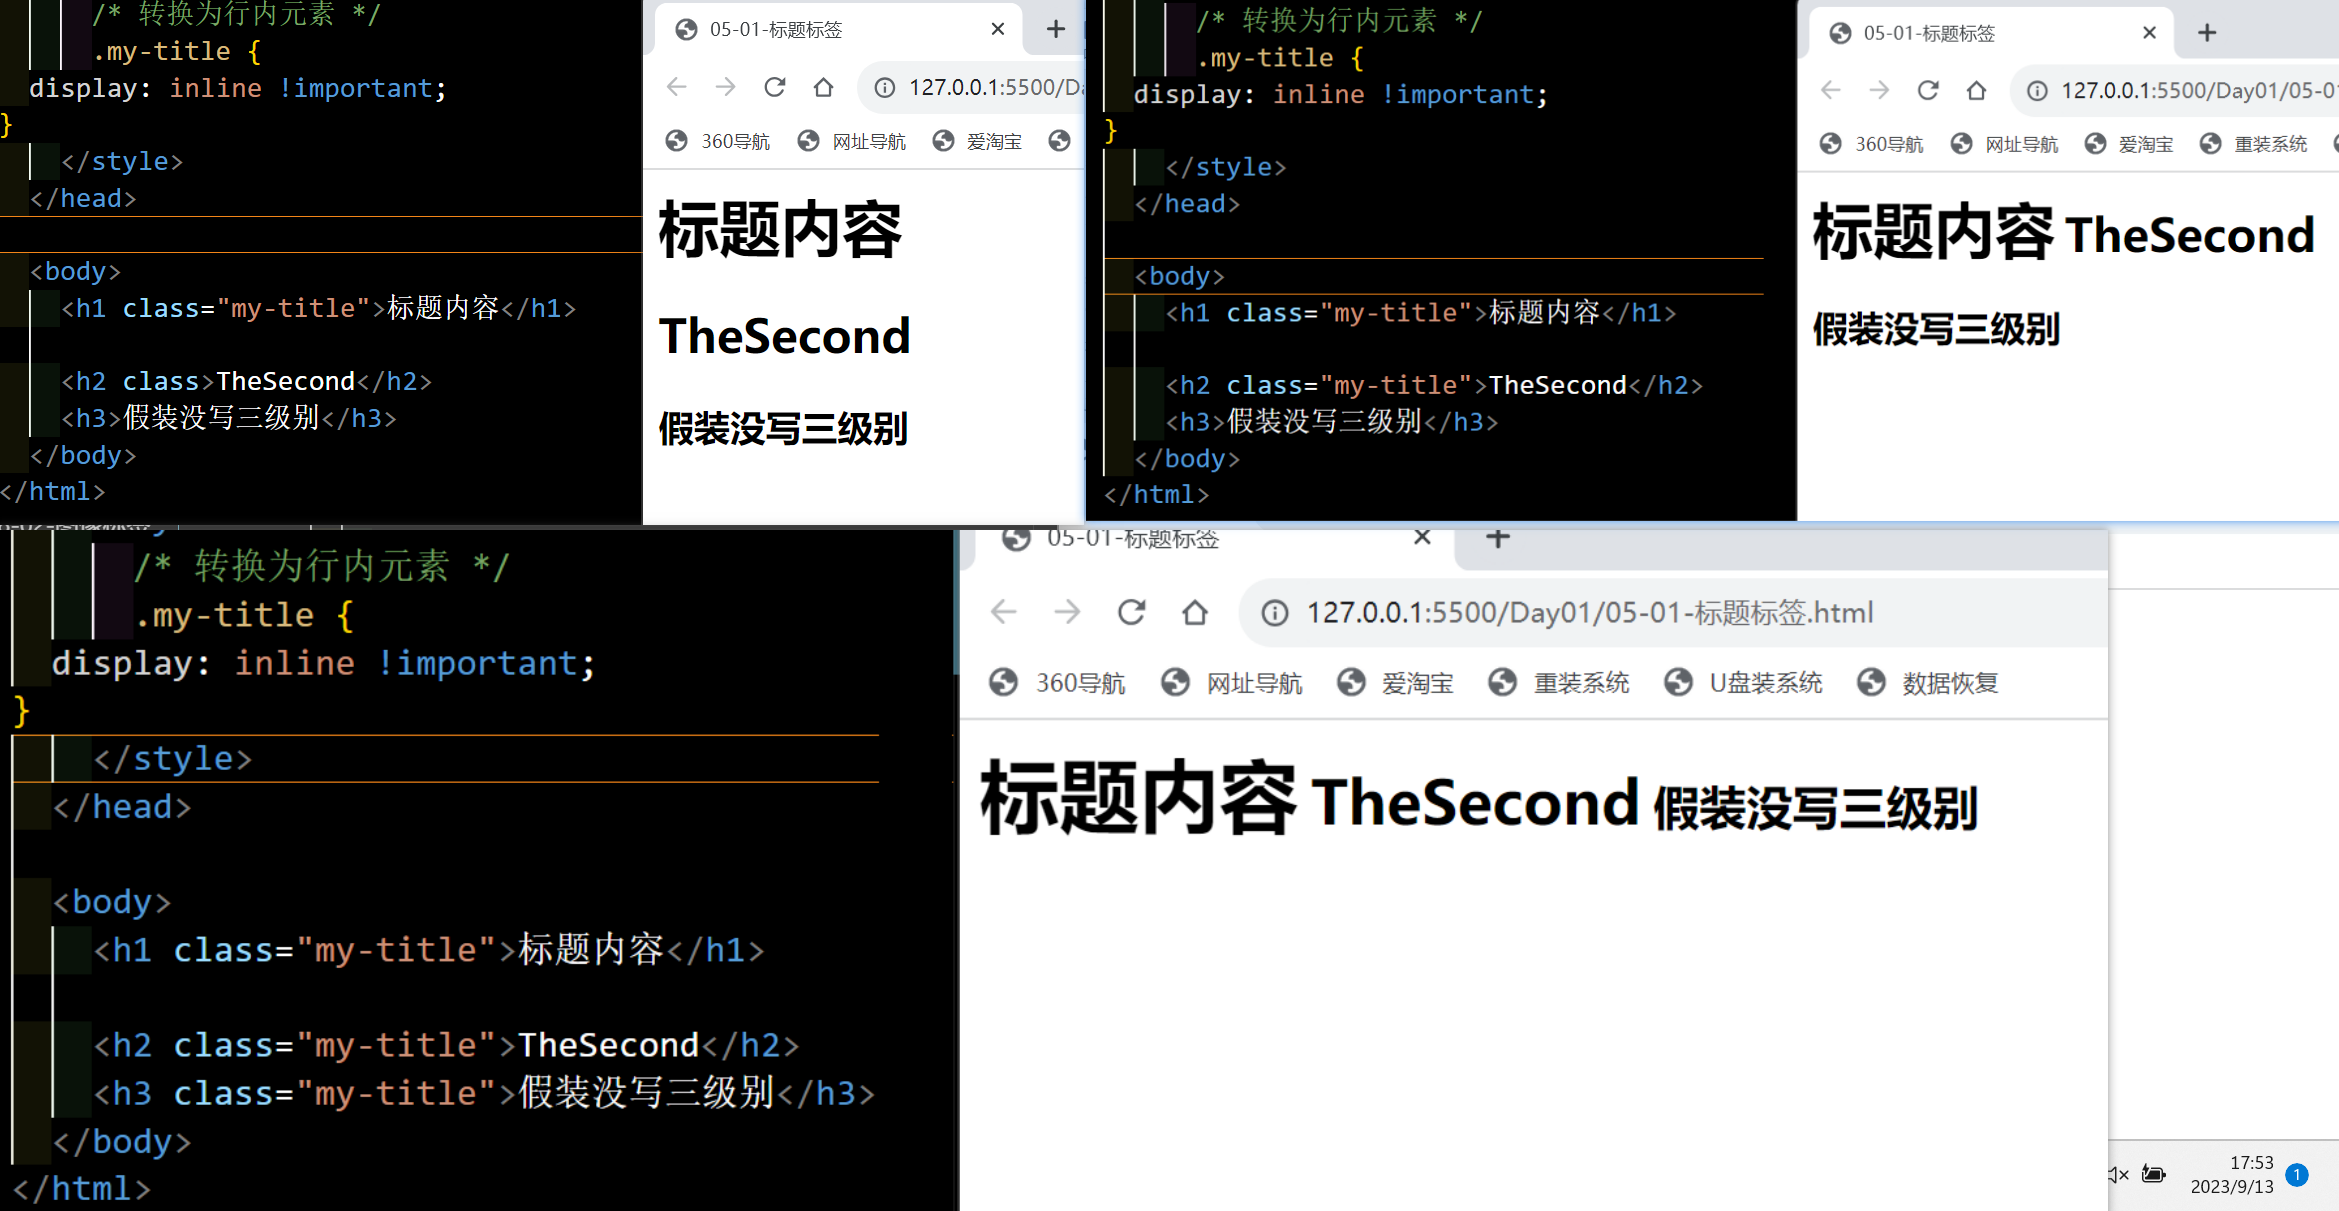Focus the upper-left browser address bar URL
The image size is (2339, 1211).
coord(996,88)
